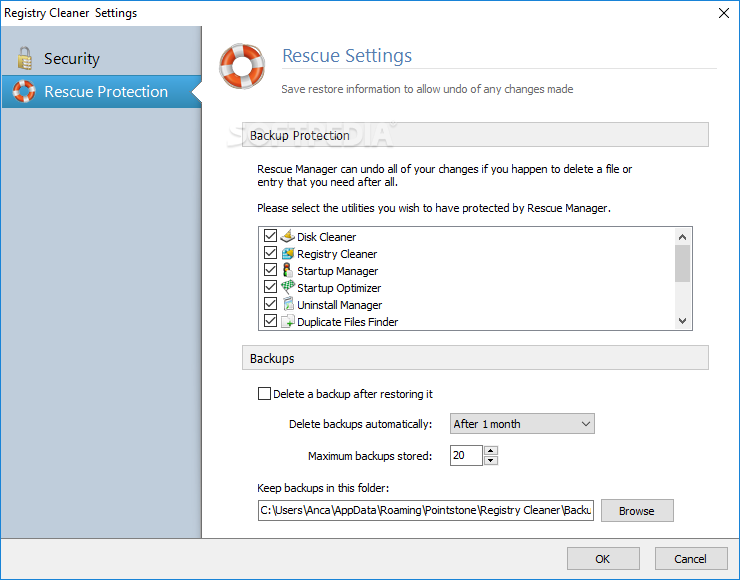Select the Uninstall Manager list entry text
This screenshot has width=740, height=580.
point(339,305)
